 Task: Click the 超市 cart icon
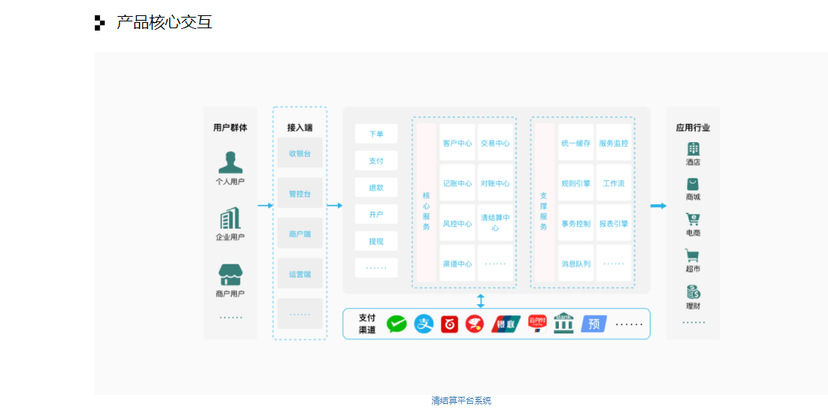692,256
